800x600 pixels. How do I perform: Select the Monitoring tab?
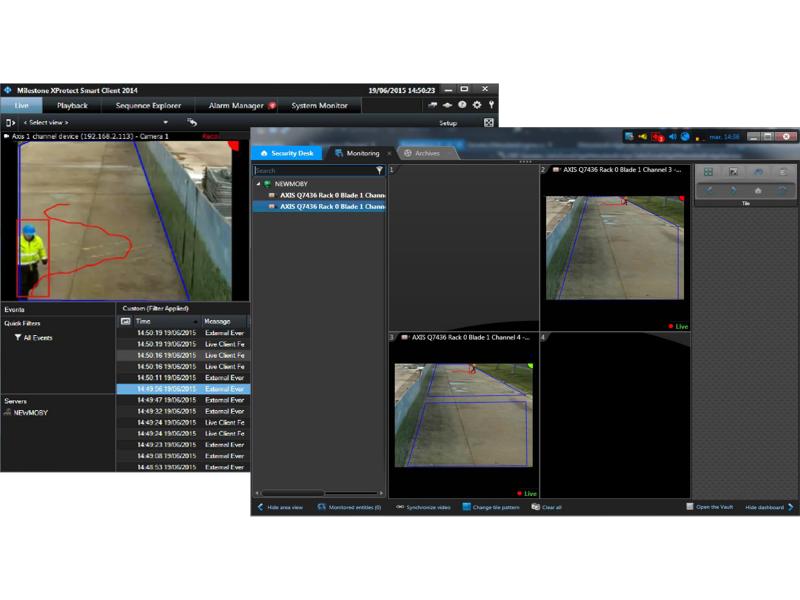(x=363, y=153)
